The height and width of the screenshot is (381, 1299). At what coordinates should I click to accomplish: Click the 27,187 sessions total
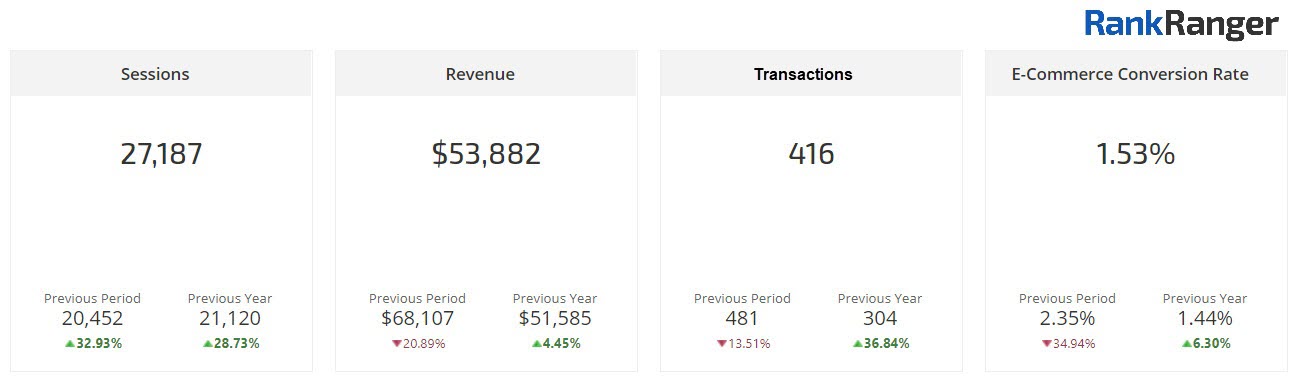[x=161, y=154]
